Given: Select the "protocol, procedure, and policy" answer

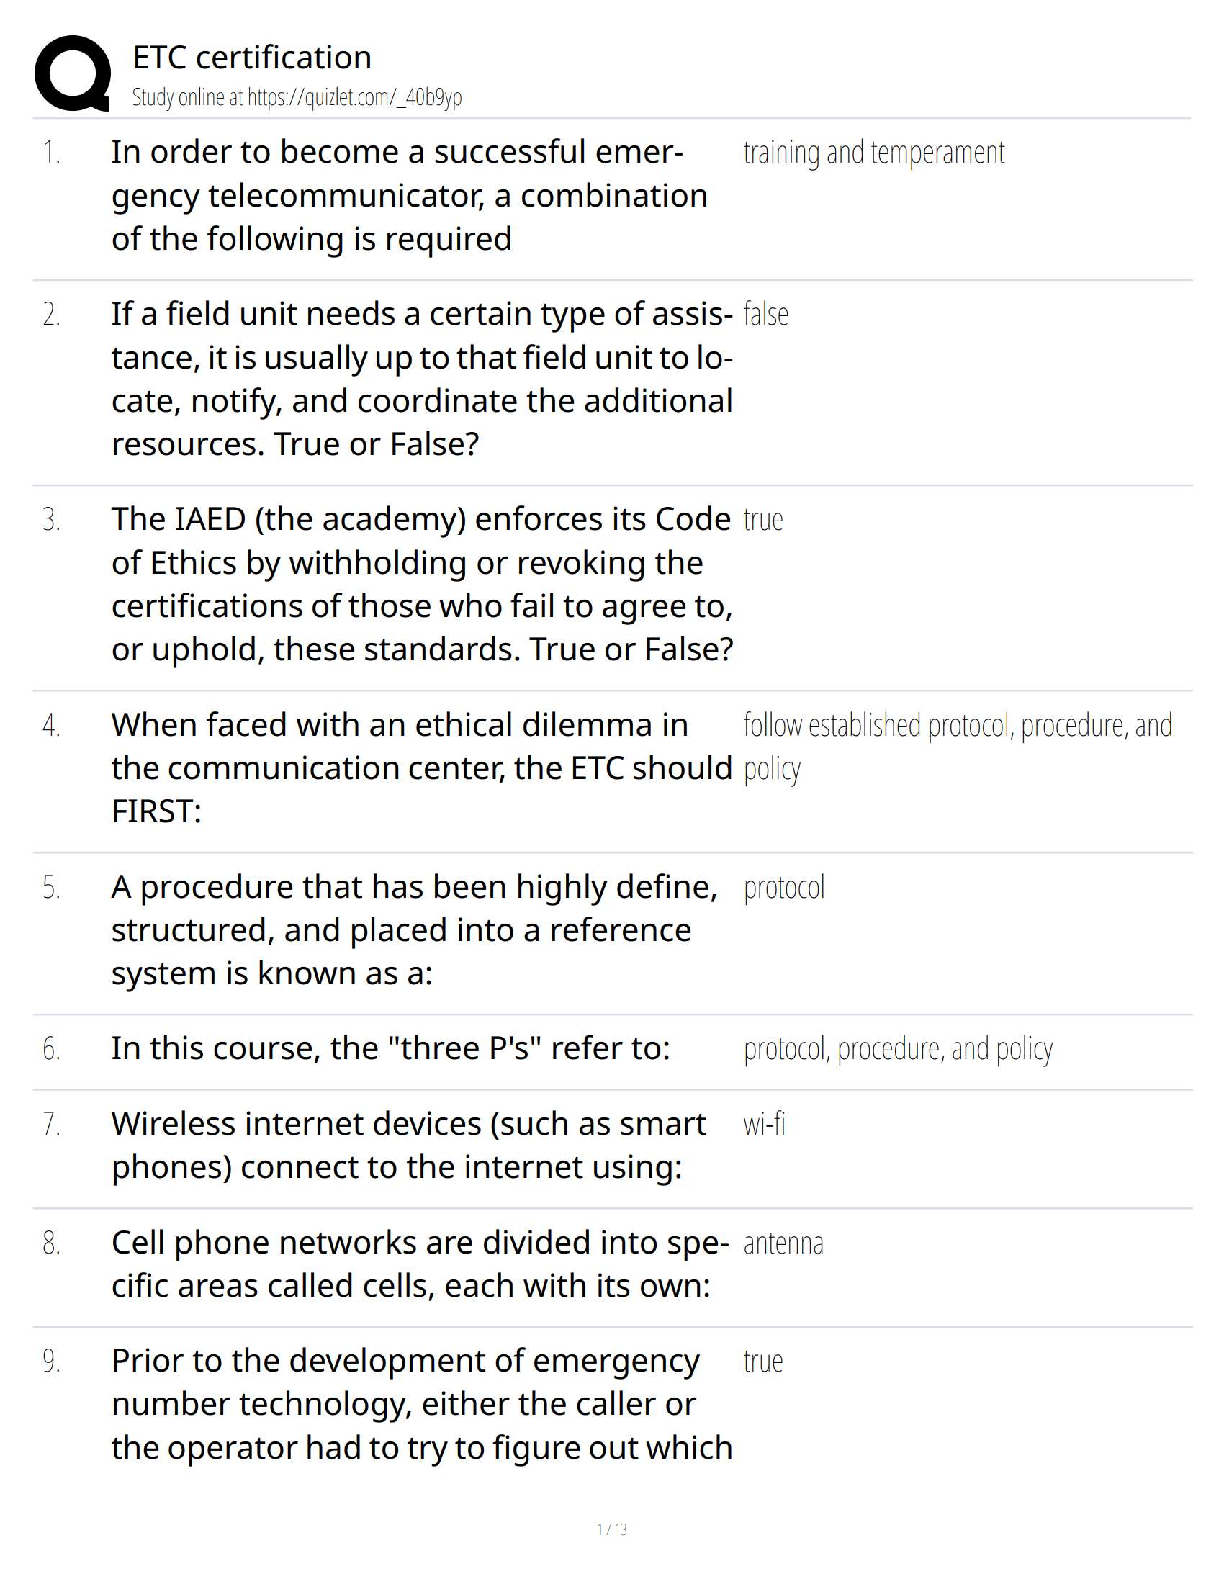Looking at the screenshot, I should 898,1049.
